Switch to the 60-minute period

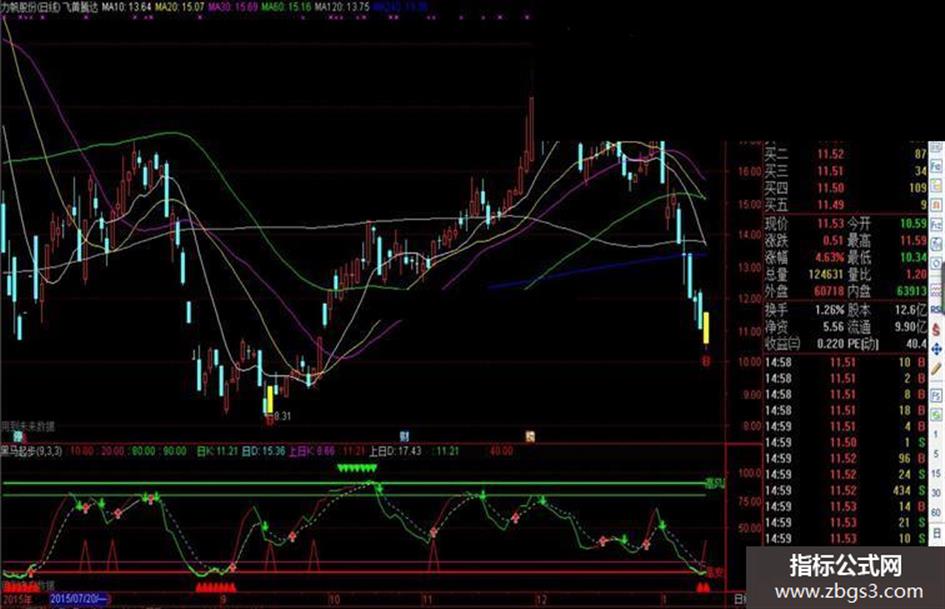pos(937,513)
